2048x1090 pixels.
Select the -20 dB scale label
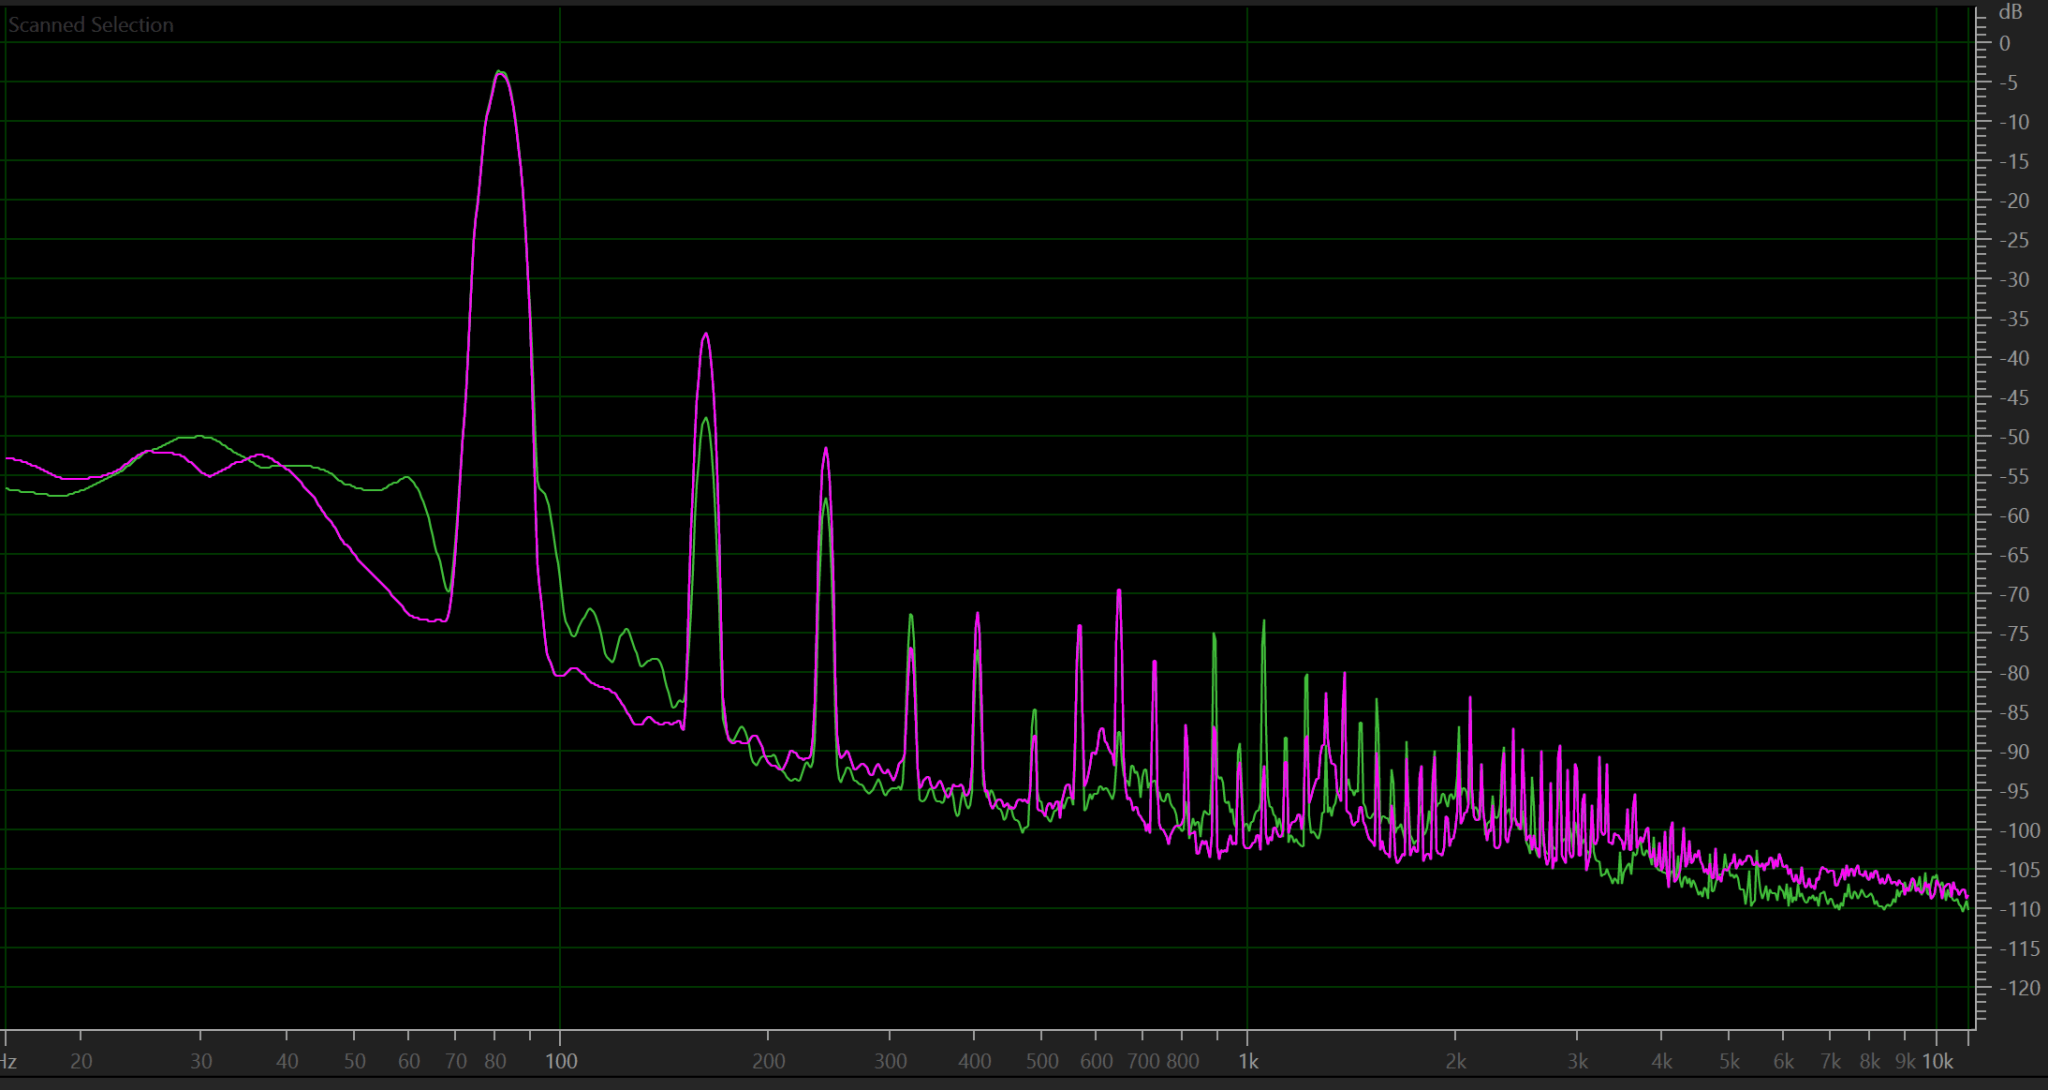point(2014,201)
